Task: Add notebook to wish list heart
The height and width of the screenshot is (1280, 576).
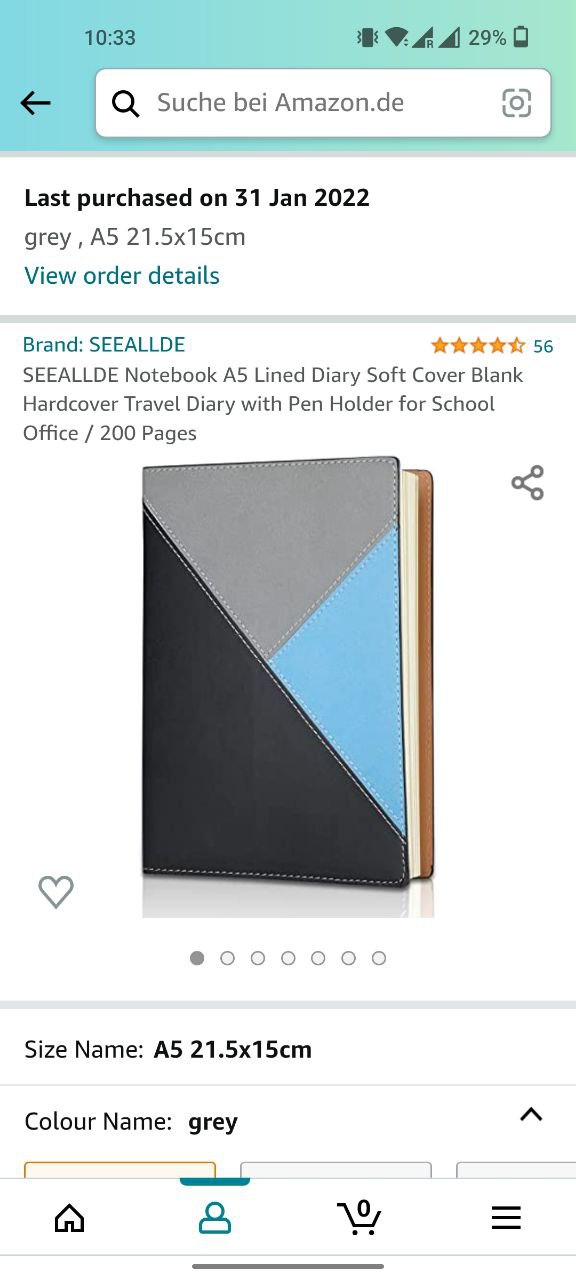Action: pos(56,891)
